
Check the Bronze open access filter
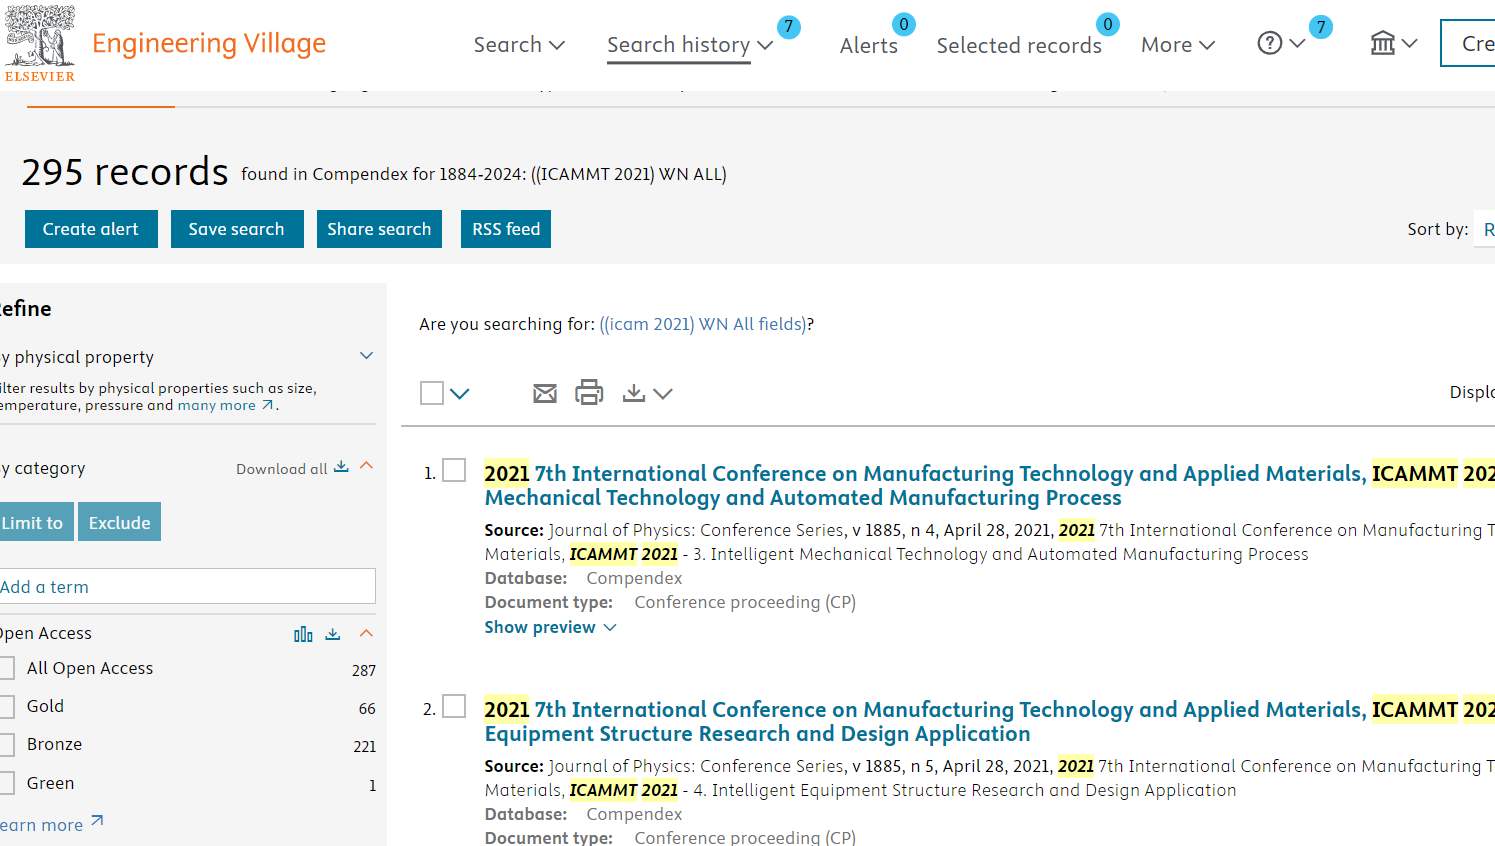(6, 744)
